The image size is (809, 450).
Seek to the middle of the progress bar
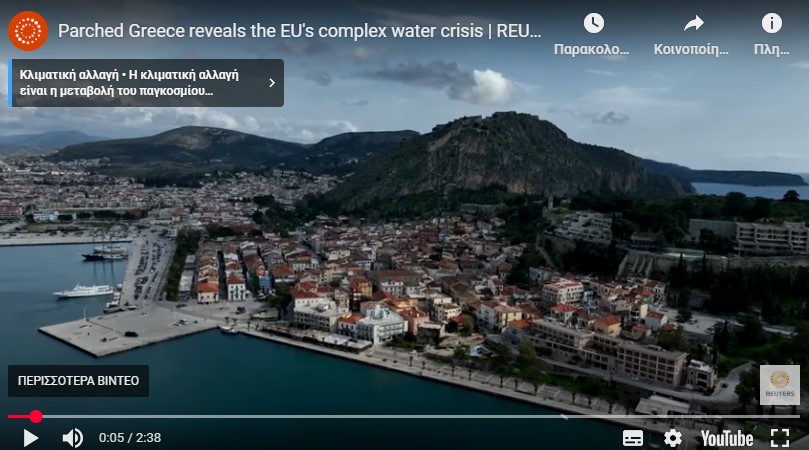[404, 416]
